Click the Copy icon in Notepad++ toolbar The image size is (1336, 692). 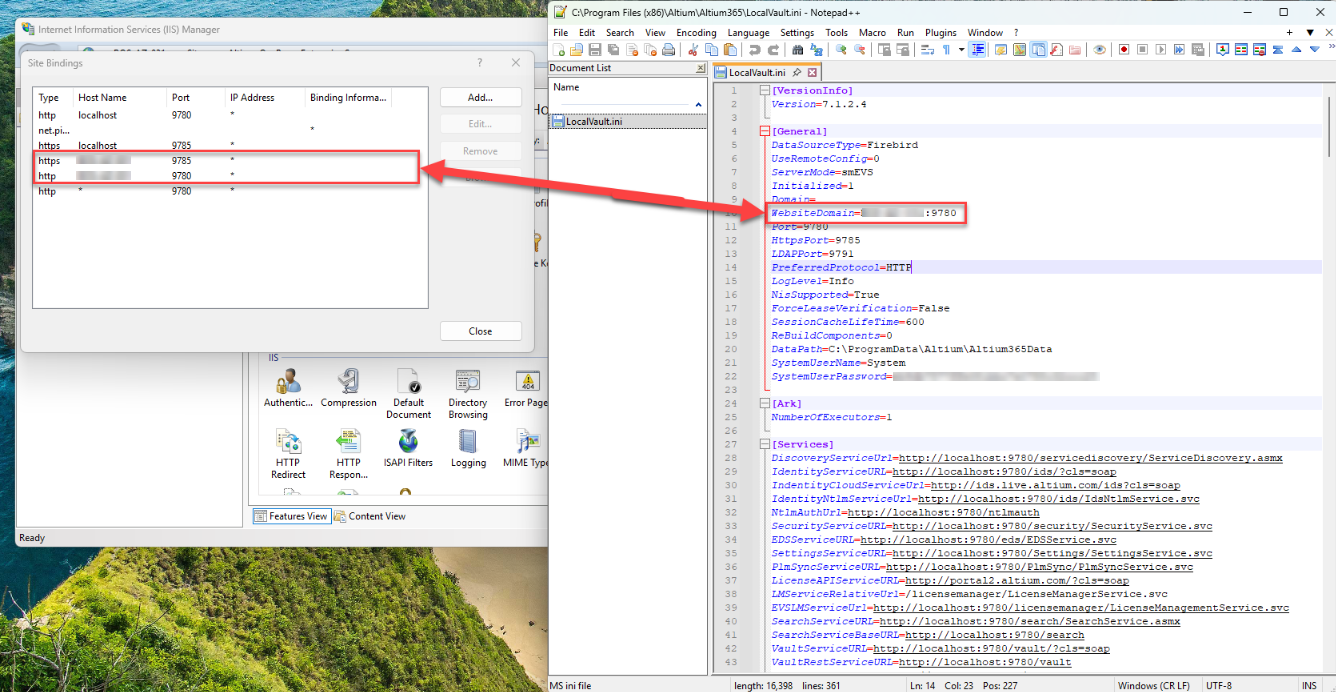point(711,49)
